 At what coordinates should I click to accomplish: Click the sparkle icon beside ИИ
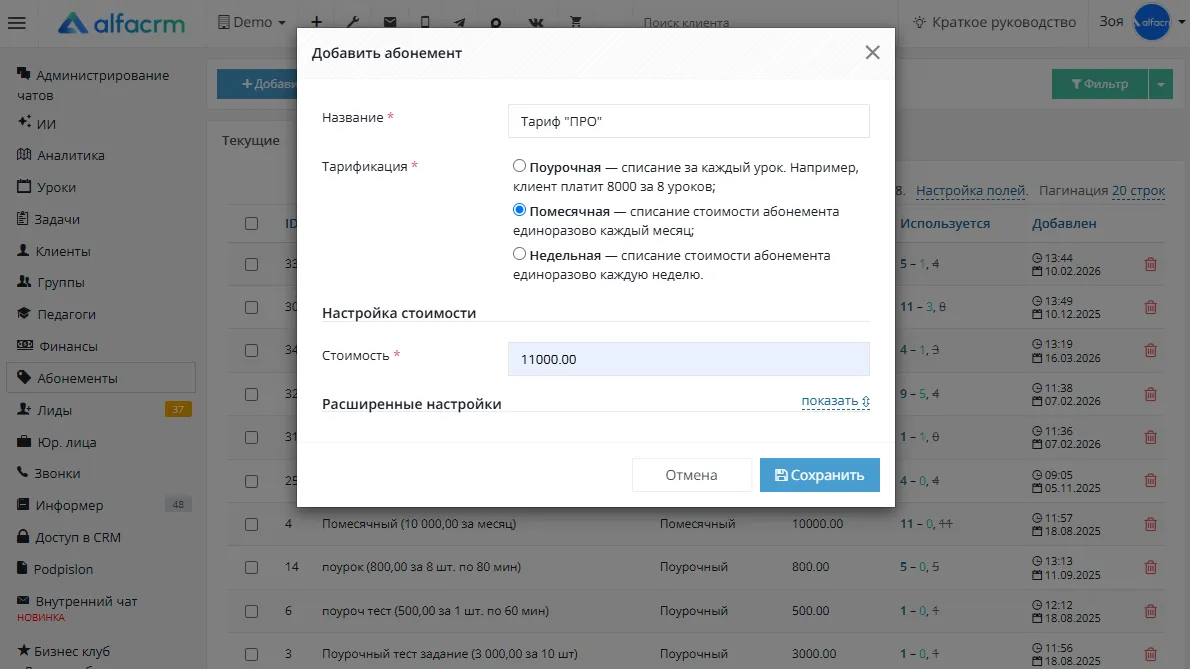click(24, 121)
